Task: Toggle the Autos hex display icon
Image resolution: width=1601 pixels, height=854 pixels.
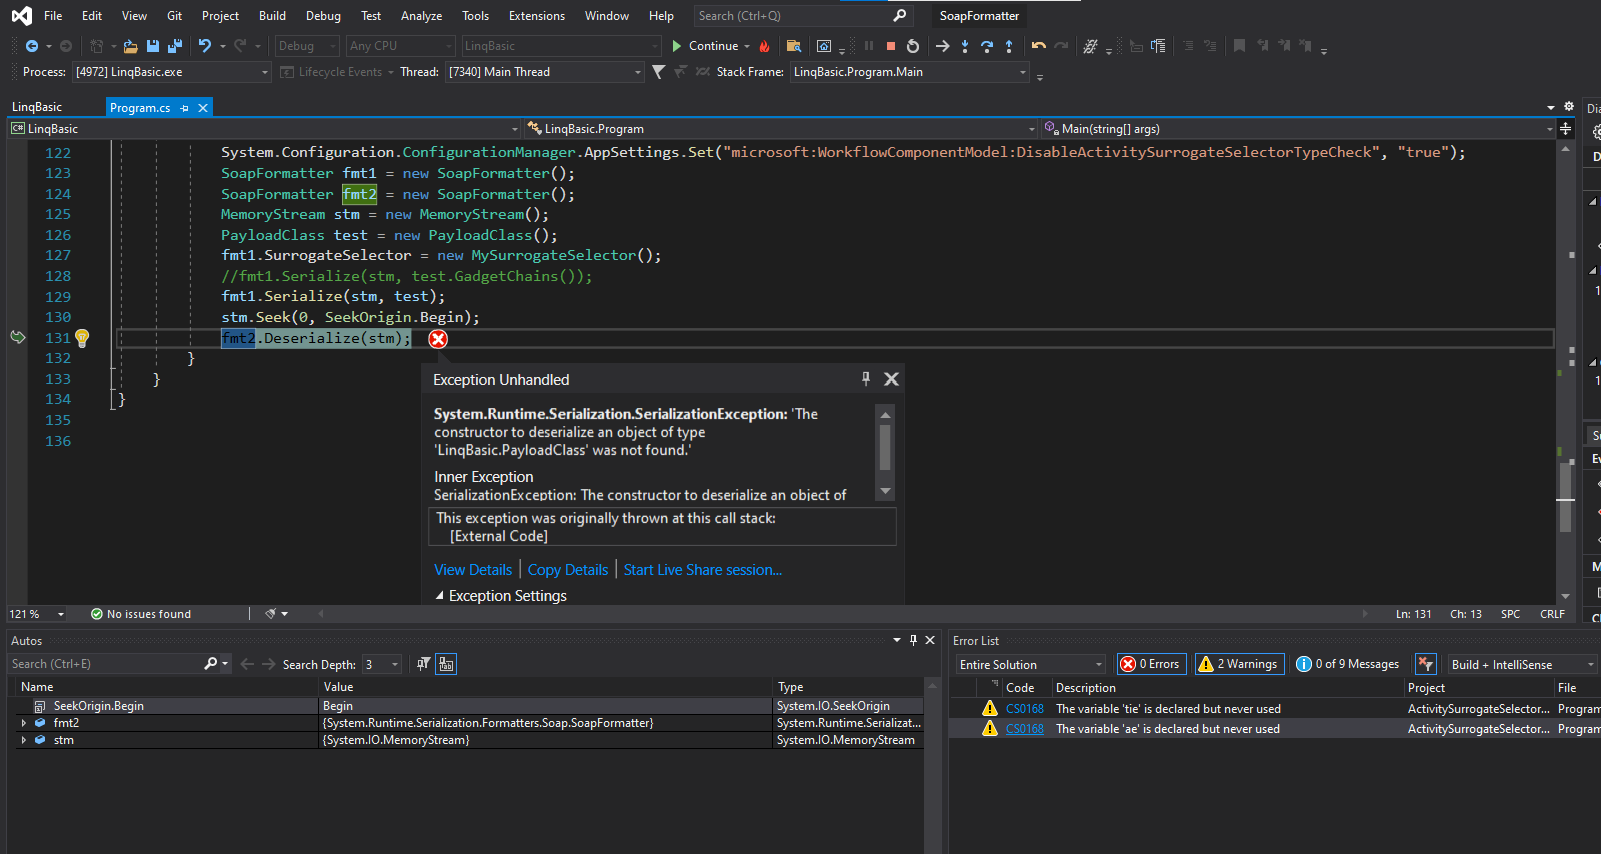Action: [x=446, y=664]
